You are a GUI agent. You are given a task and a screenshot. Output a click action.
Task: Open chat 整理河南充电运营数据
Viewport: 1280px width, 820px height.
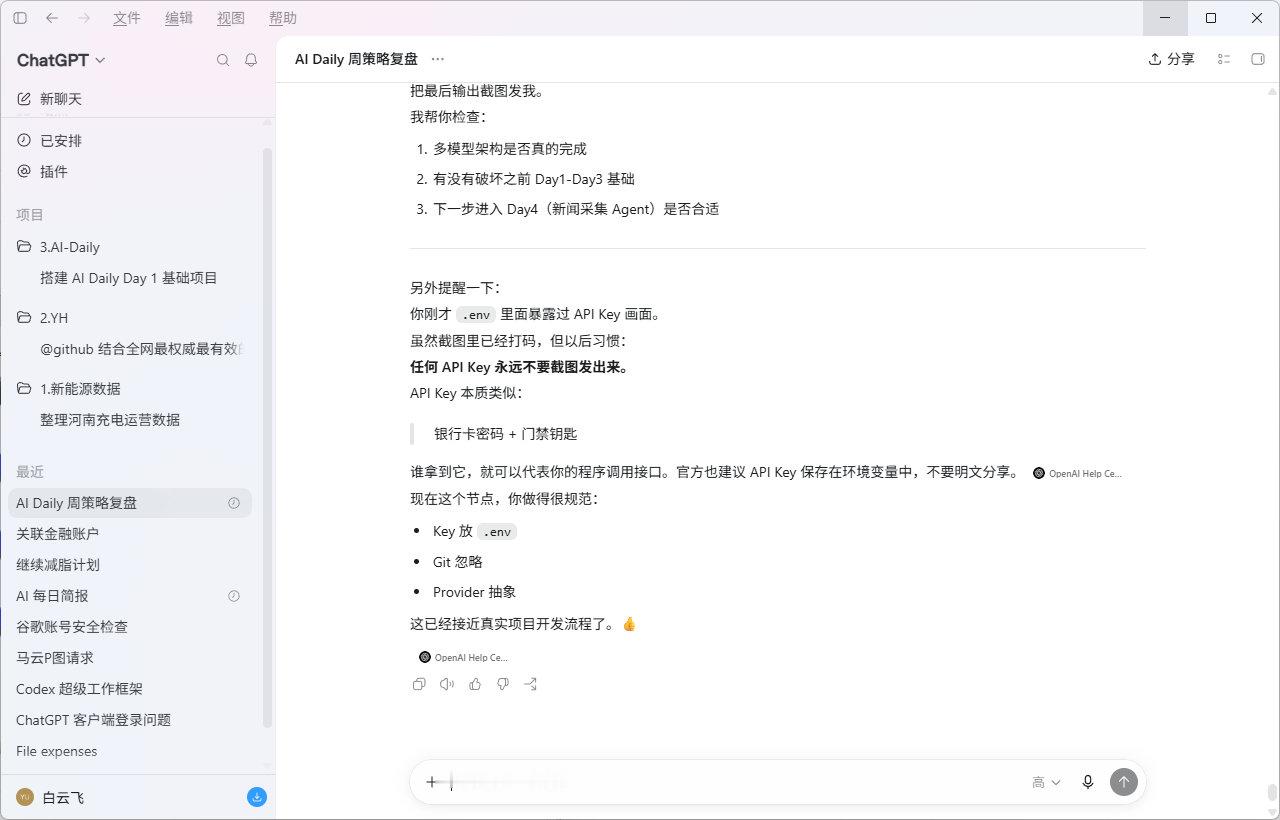pyautogui.click(x=130, y=420)
